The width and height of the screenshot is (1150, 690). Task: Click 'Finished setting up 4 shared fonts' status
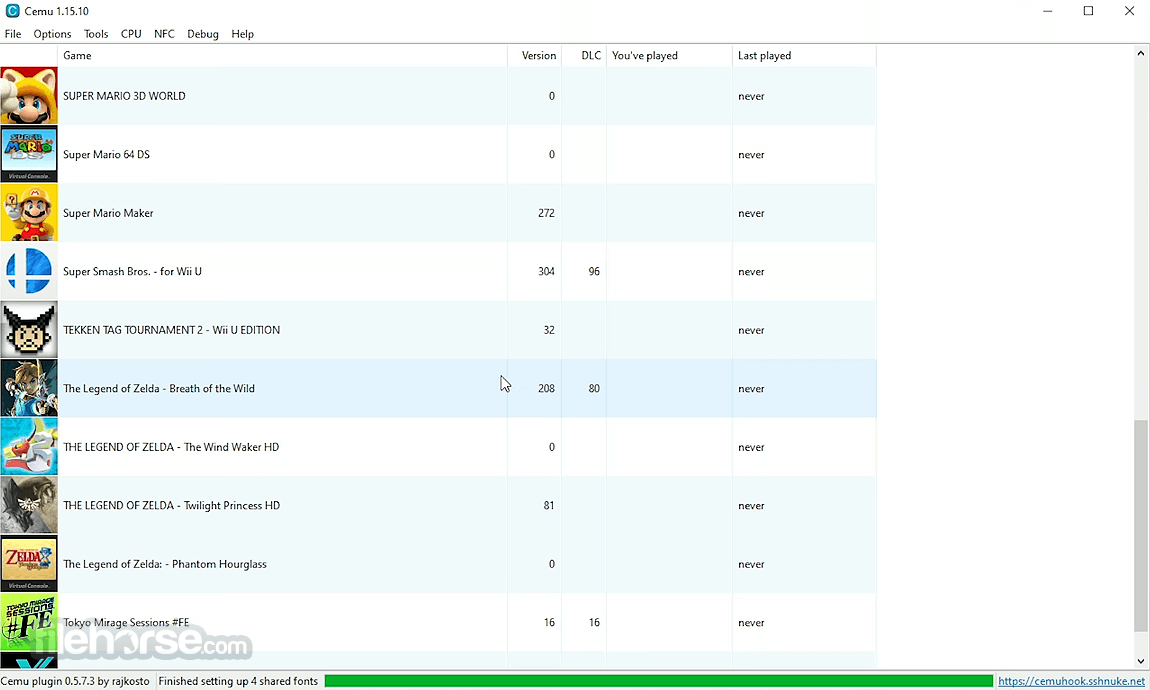pos(238,681)
